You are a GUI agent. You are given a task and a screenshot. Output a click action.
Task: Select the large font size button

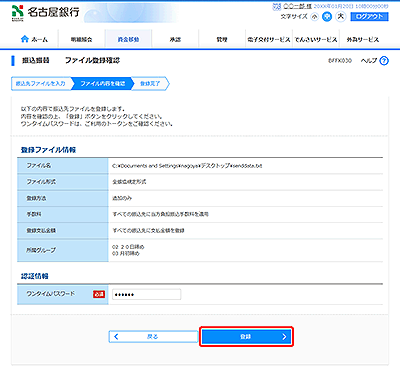click(340, 17)
